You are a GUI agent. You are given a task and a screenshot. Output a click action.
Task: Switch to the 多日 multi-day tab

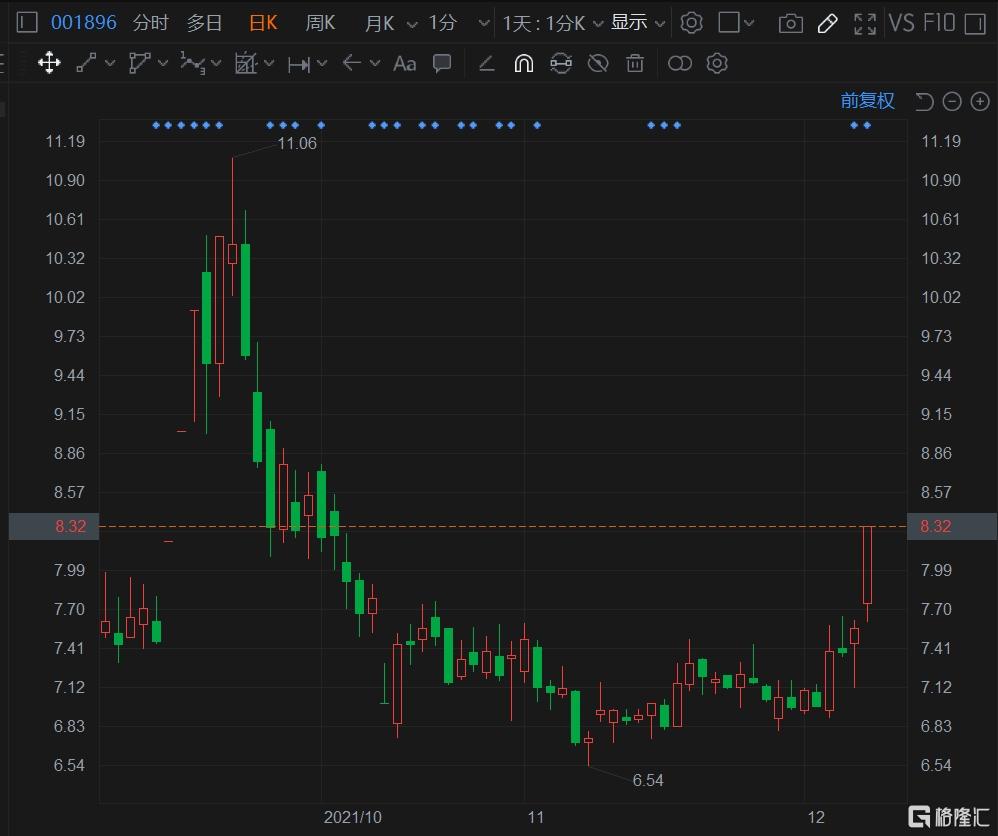[204, 23]
